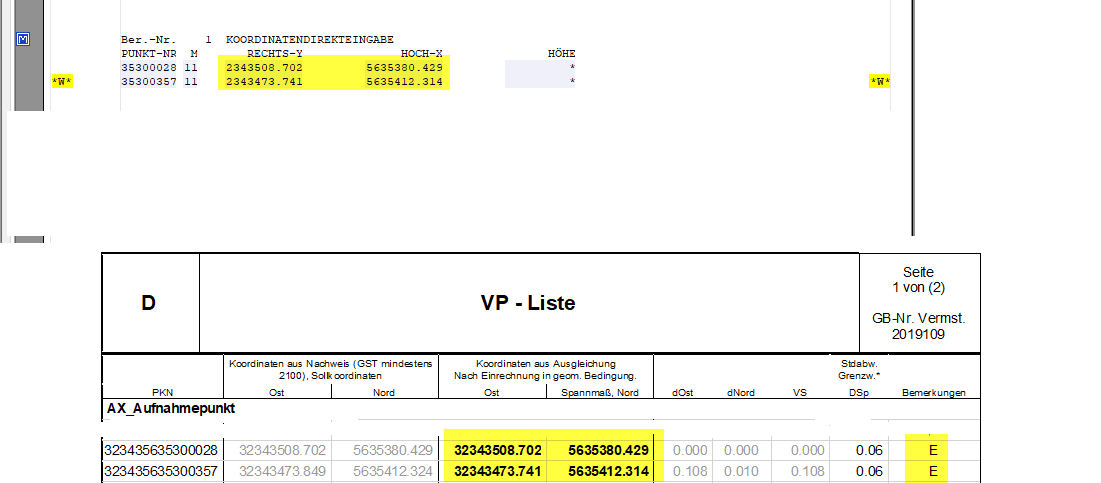Click the left yellow *W* warning marker
The height and width of the screenshot is (483, 1101).
tap(62, 82)
